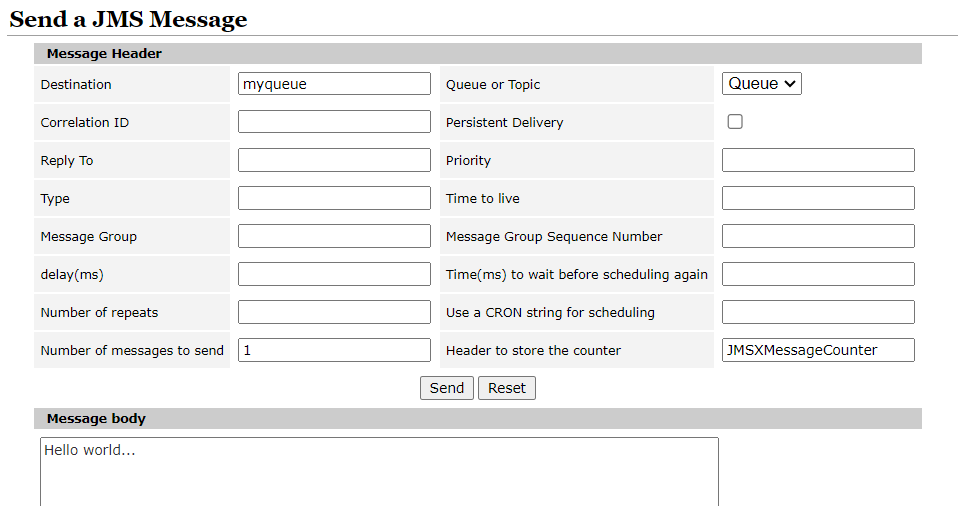Screen dimensions: 966x506
Task: Submit the message with Send button
Action: pos(447,388)
